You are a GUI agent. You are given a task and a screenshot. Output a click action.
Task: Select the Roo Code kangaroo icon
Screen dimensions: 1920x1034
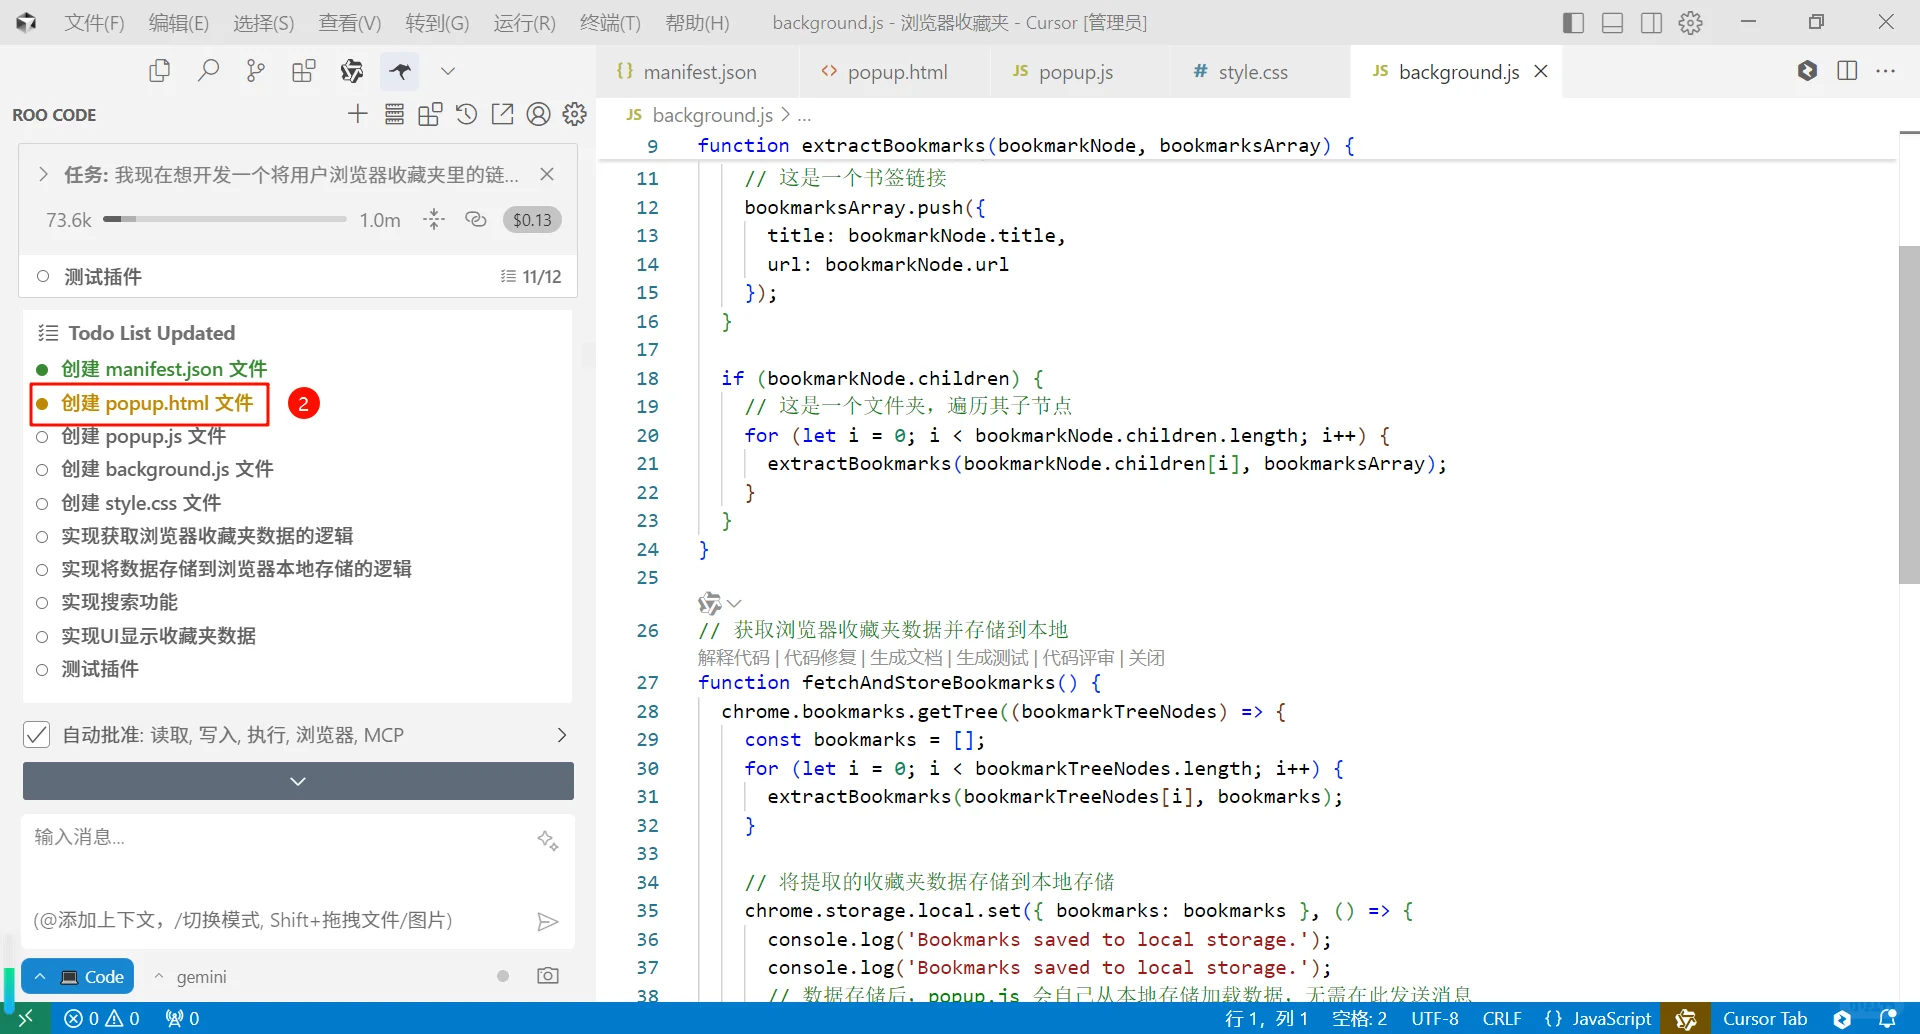click(400, 71)
